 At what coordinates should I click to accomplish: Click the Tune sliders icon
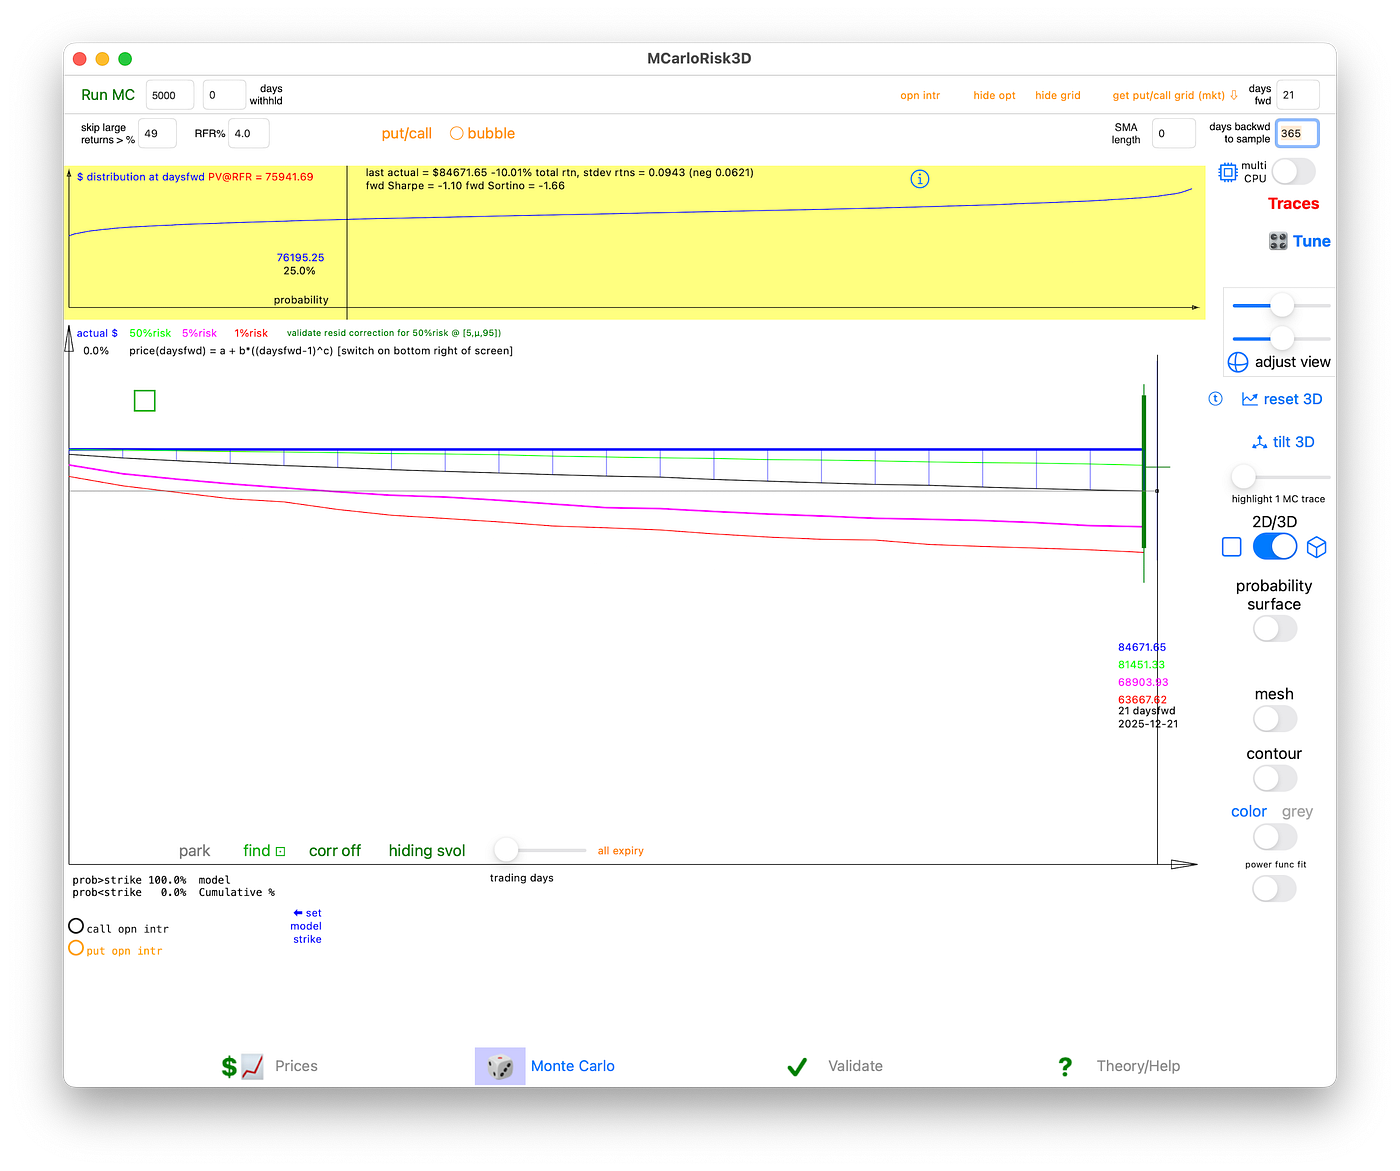coord(1278,241)
